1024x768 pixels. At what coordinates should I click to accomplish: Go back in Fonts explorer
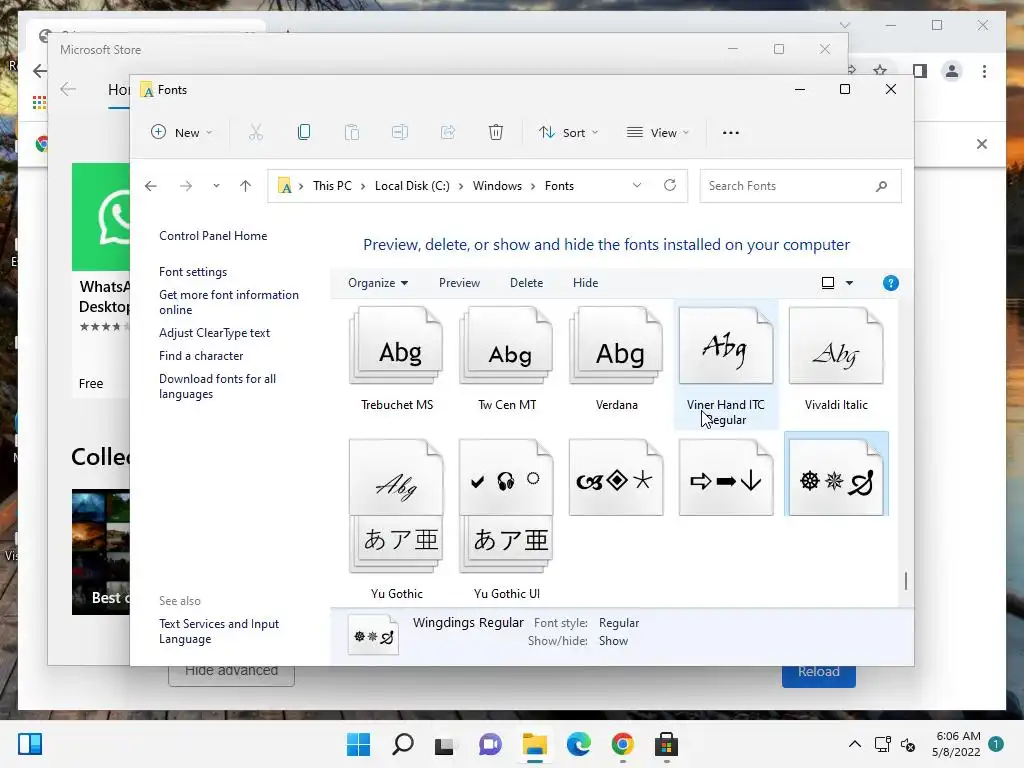(151, 186)
